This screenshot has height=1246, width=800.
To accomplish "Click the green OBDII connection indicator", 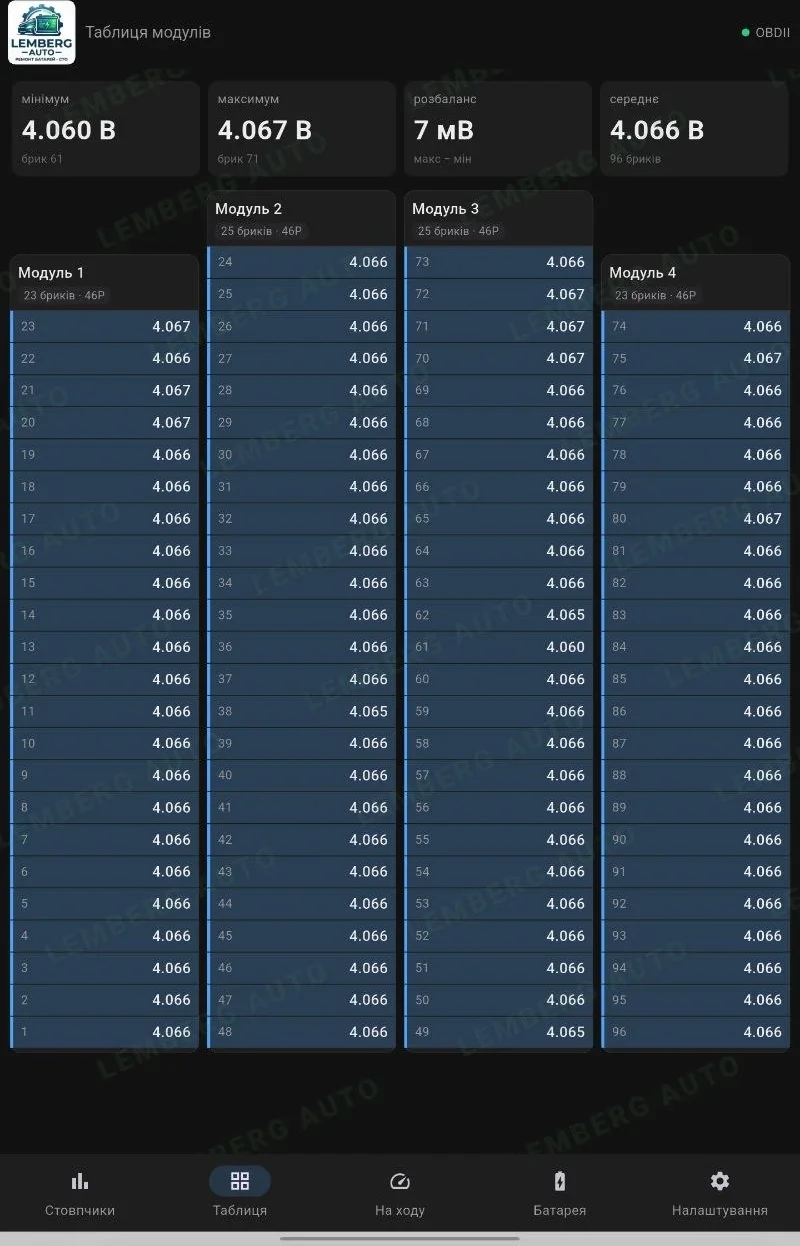I will click(x=766, y=32).
